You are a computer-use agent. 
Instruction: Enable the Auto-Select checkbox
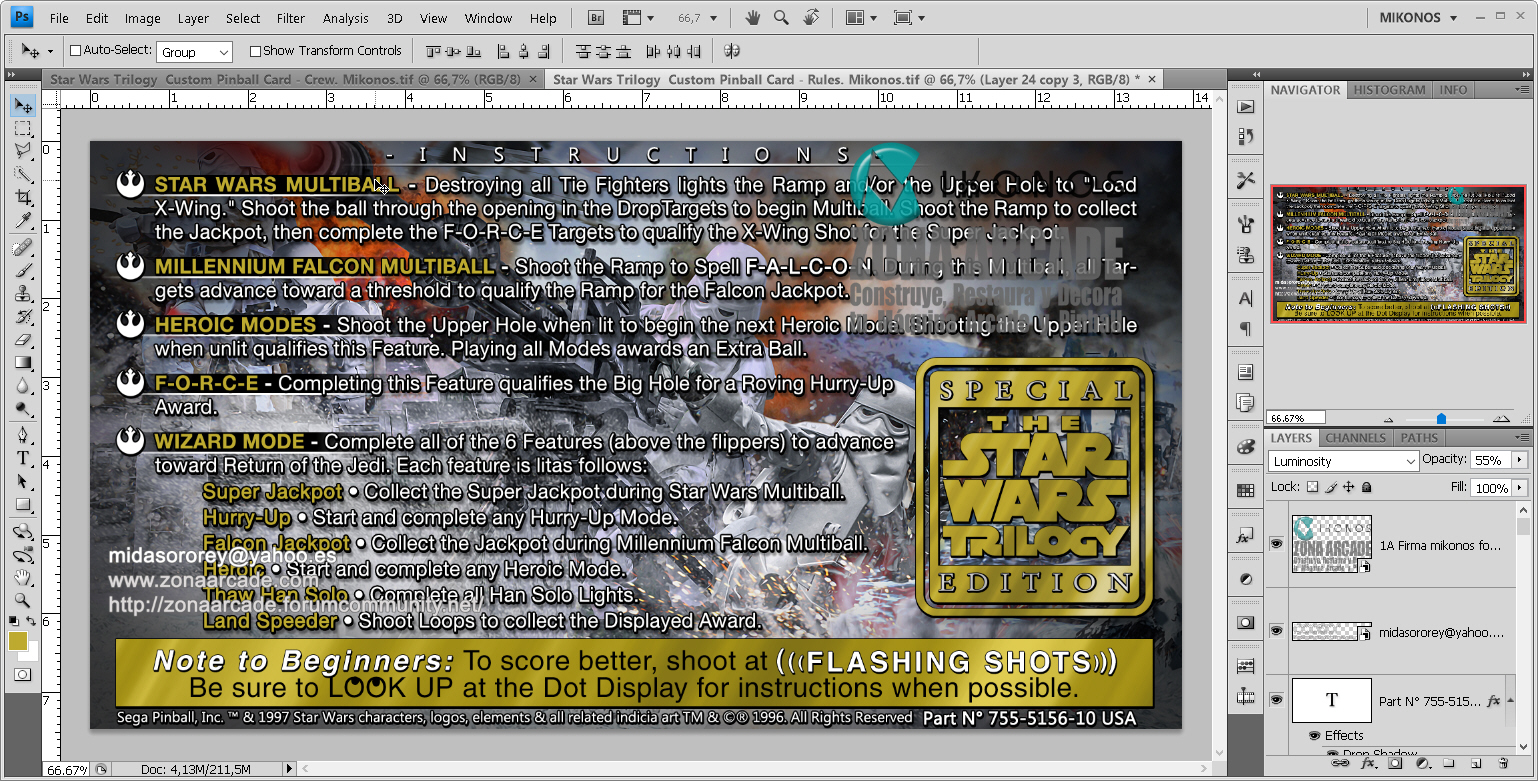75,50
